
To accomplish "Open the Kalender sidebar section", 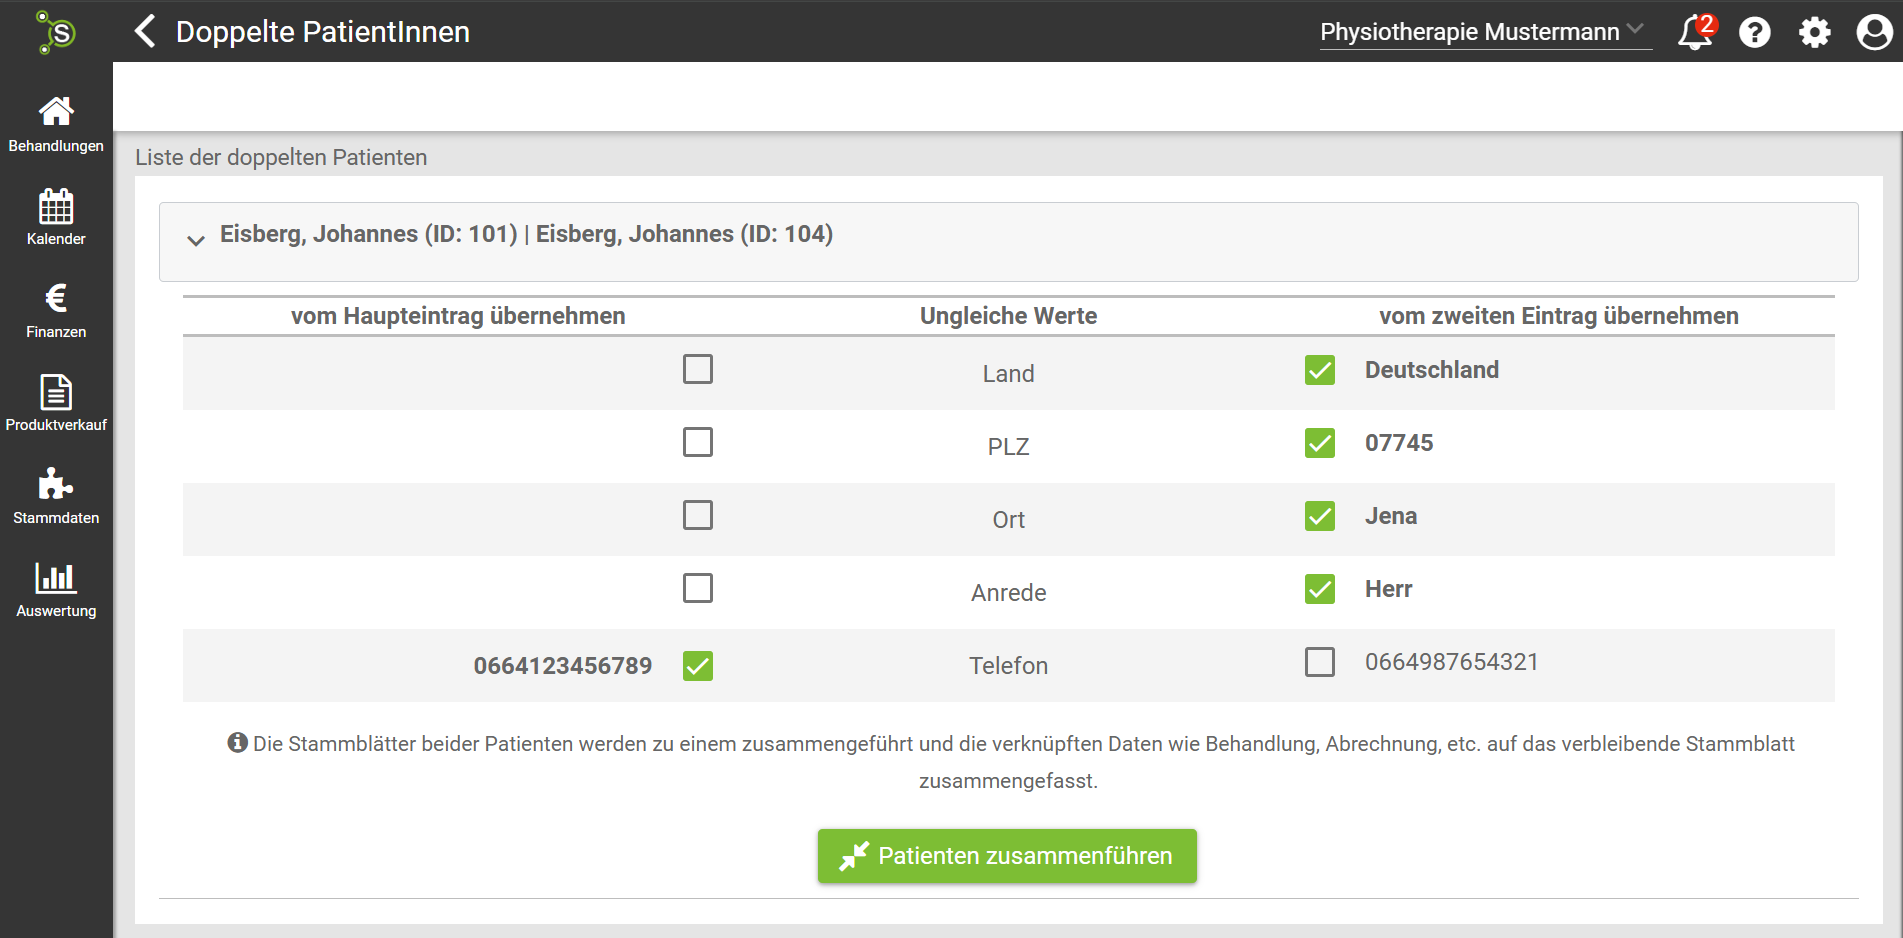I will point(56,217).
